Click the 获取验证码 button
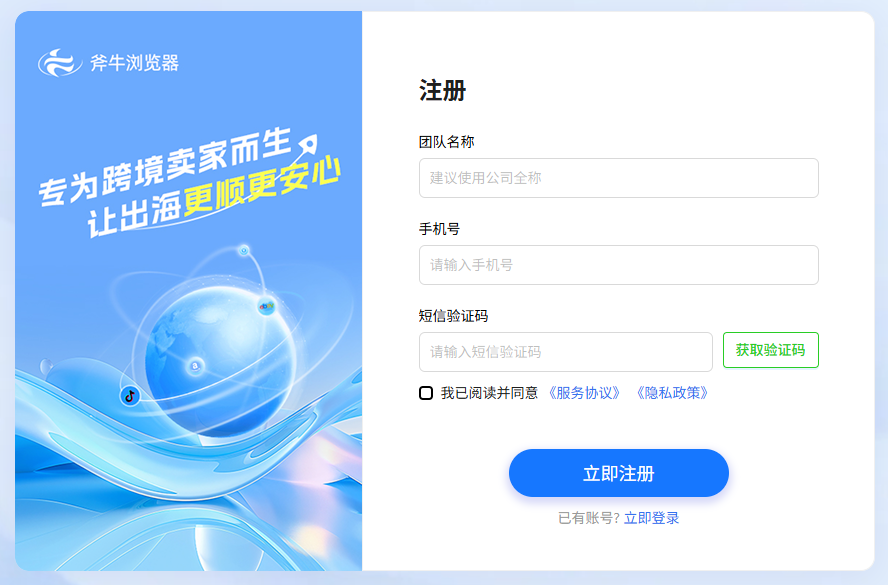This screenshot has width=888, height=585. point(771,350)
